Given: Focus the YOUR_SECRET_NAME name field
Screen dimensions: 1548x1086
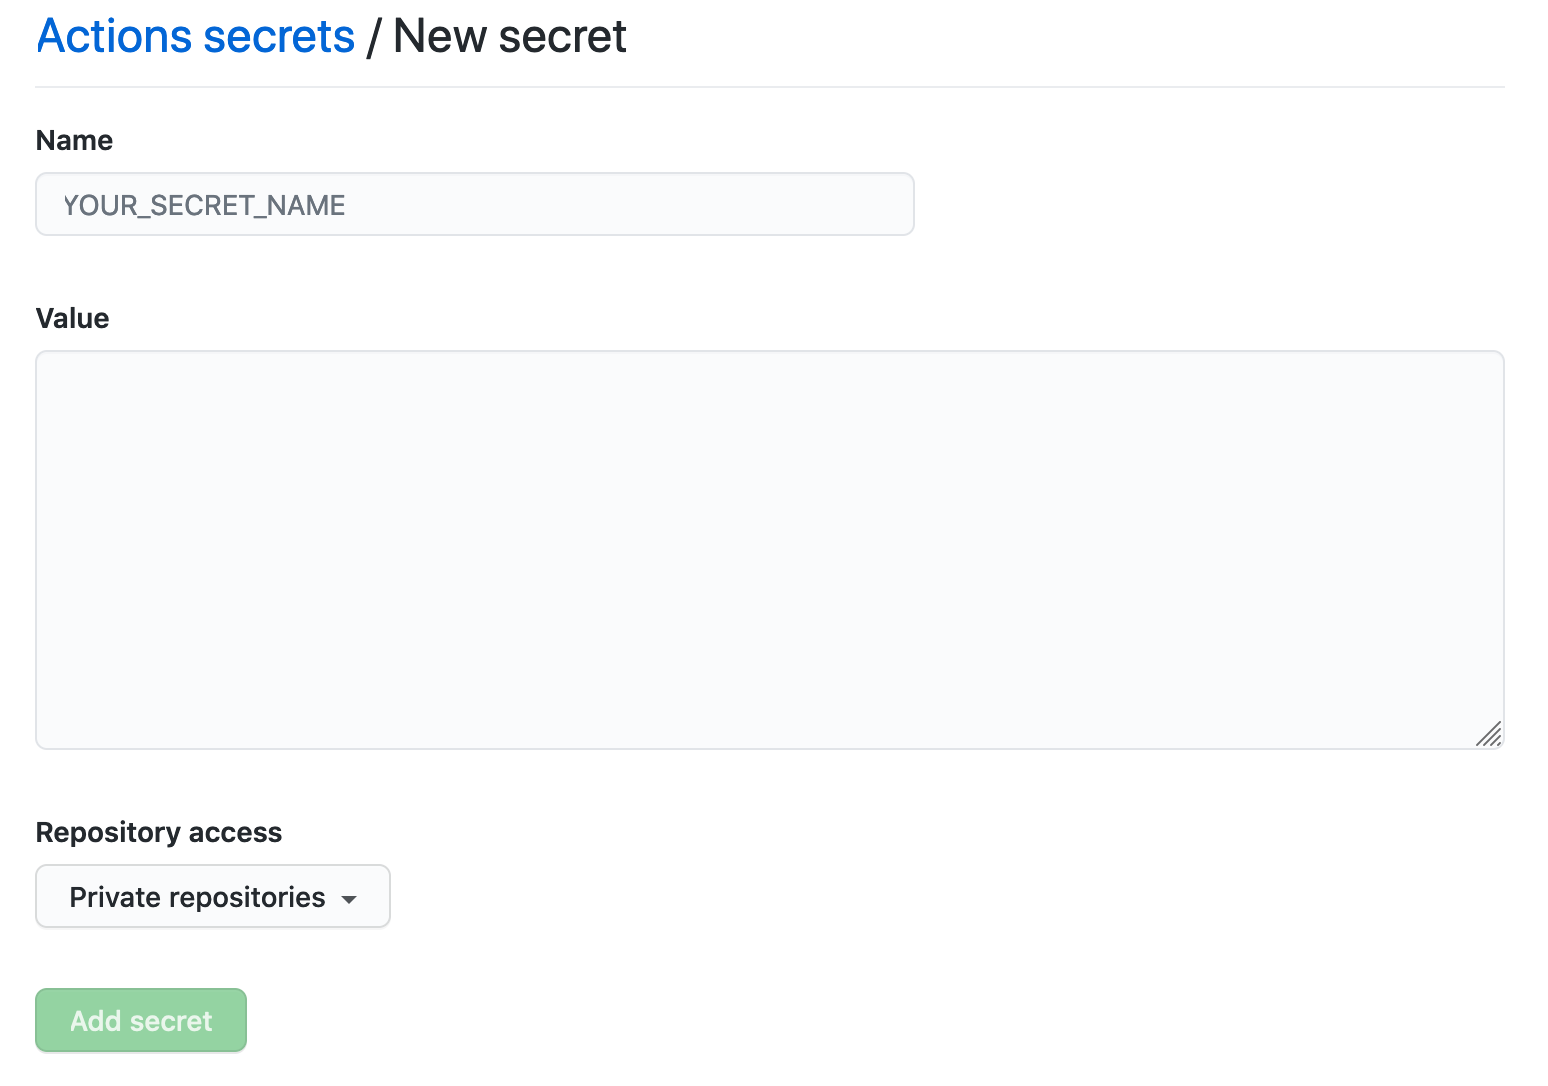Looking at the screenshot, I should pyautogui.click(x=475, y=204).
